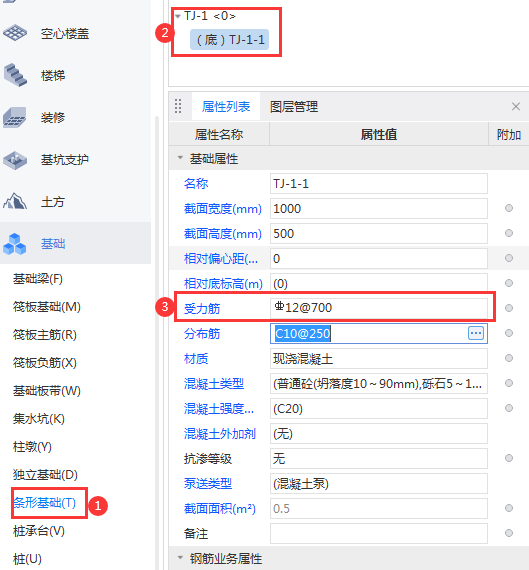Click the empty 备注 value field
This screenshot has height=570, width=529.
tap(378, 534)
